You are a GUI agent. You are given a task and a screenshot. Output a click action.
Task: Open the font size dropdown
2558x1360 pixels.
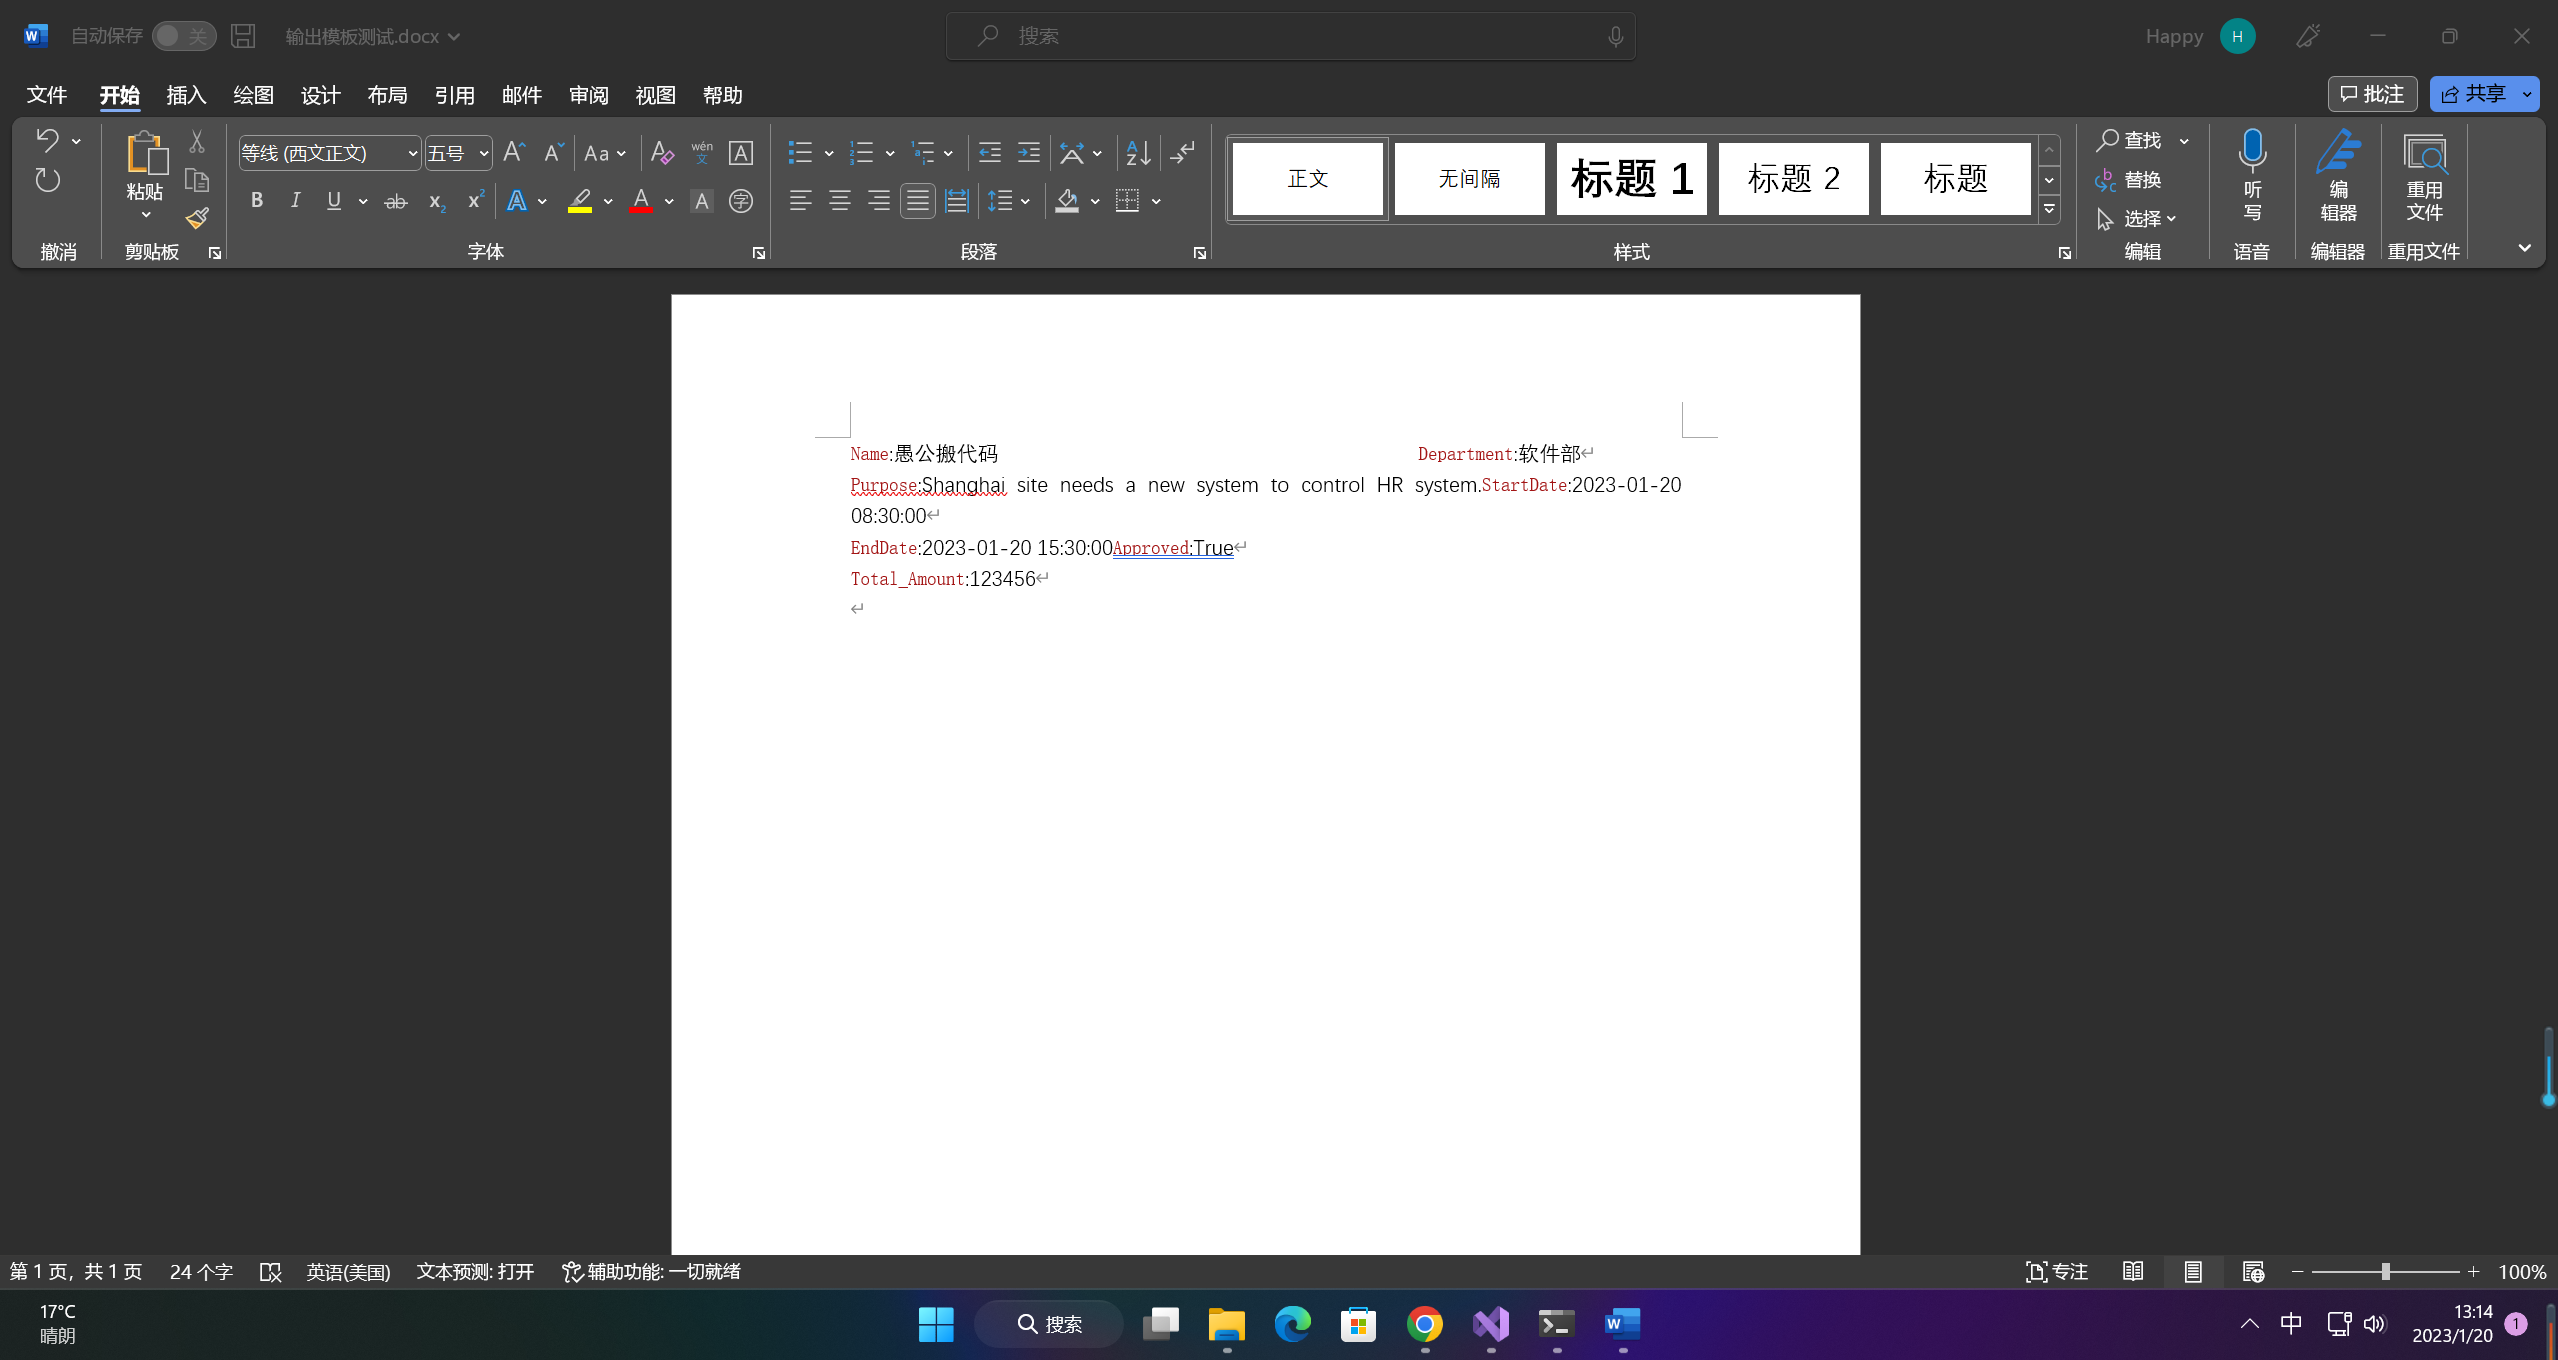click(x=484, y=153)
